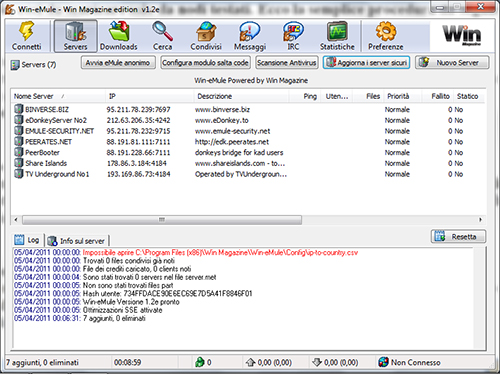Select the eDonkeyServer No2 server icon
The width and height of the screenshot is (500, 374).
click(19, 120)
